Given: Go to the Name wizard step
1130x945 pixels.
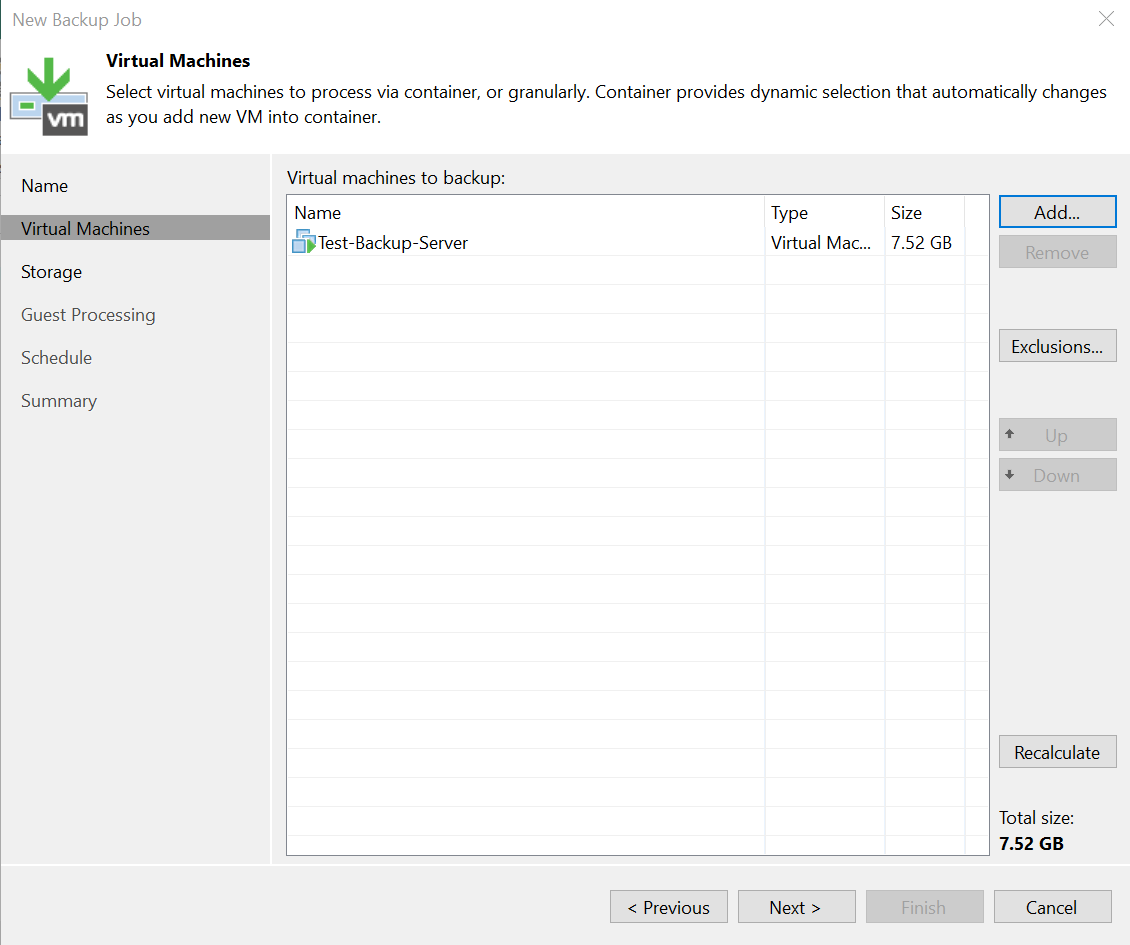Looking at the screenshot, I should coord(45,186).
